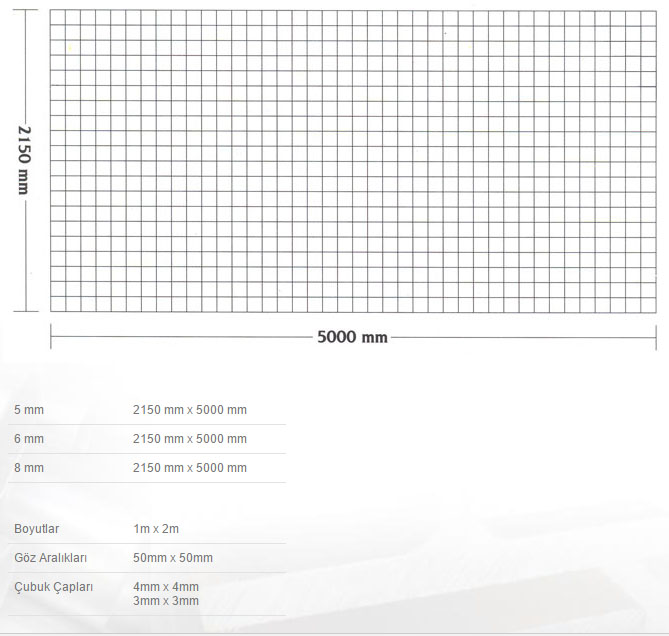The height and width of the screenshot is (636, 669).
Task: Click the vertical 2150 mm height label
Action: coord(24,160)
